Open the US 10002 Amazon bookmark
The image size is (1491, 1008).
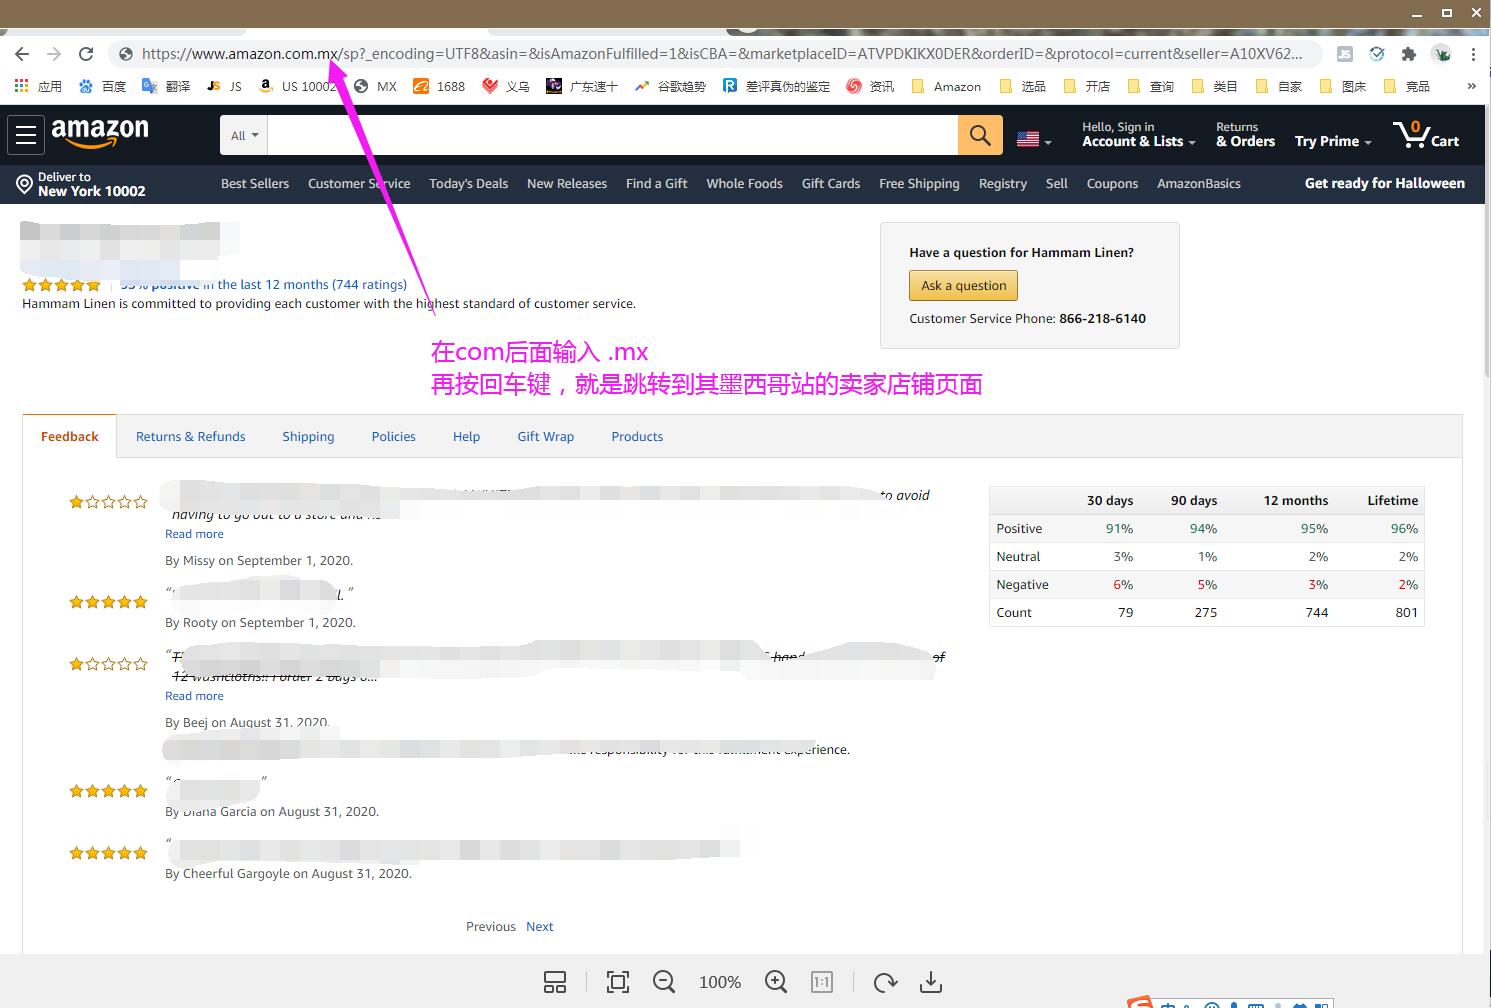click(298, 86)
